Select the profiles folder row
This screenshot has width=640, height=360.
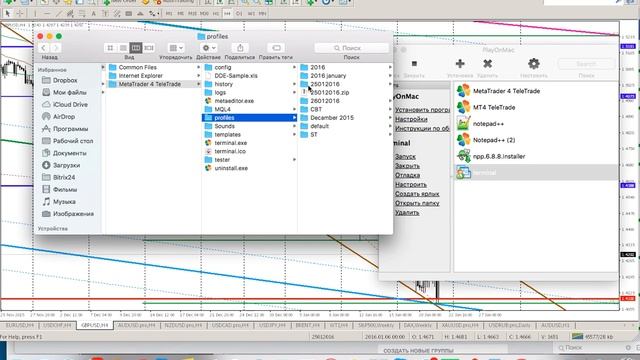249,118
